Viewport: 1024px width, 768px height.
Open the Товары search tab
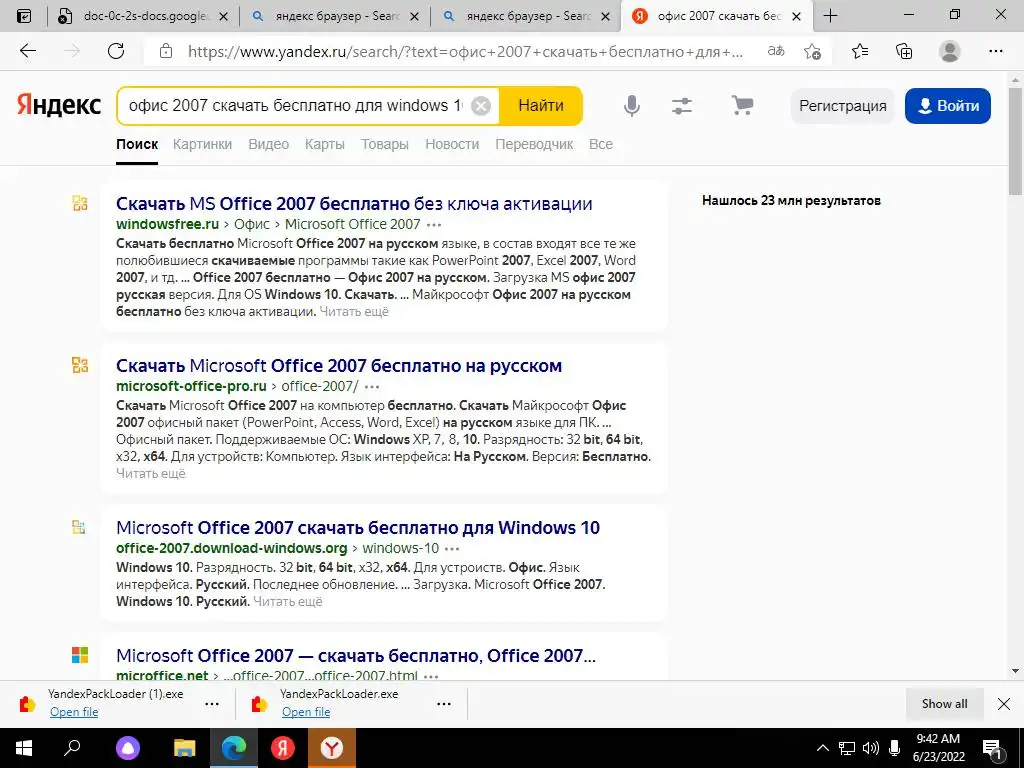385,144
